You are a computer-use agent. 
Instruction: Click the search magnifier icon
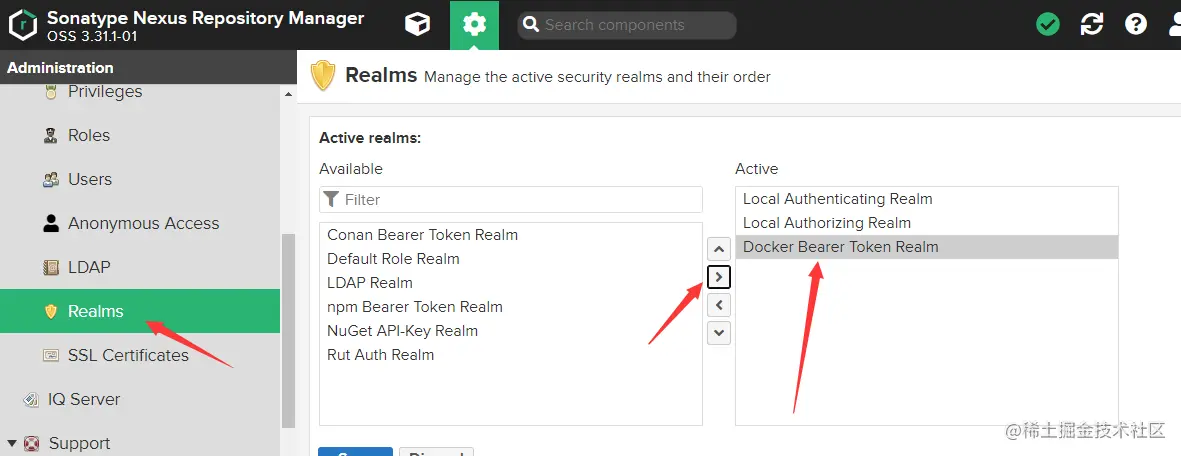coord(531,25)
